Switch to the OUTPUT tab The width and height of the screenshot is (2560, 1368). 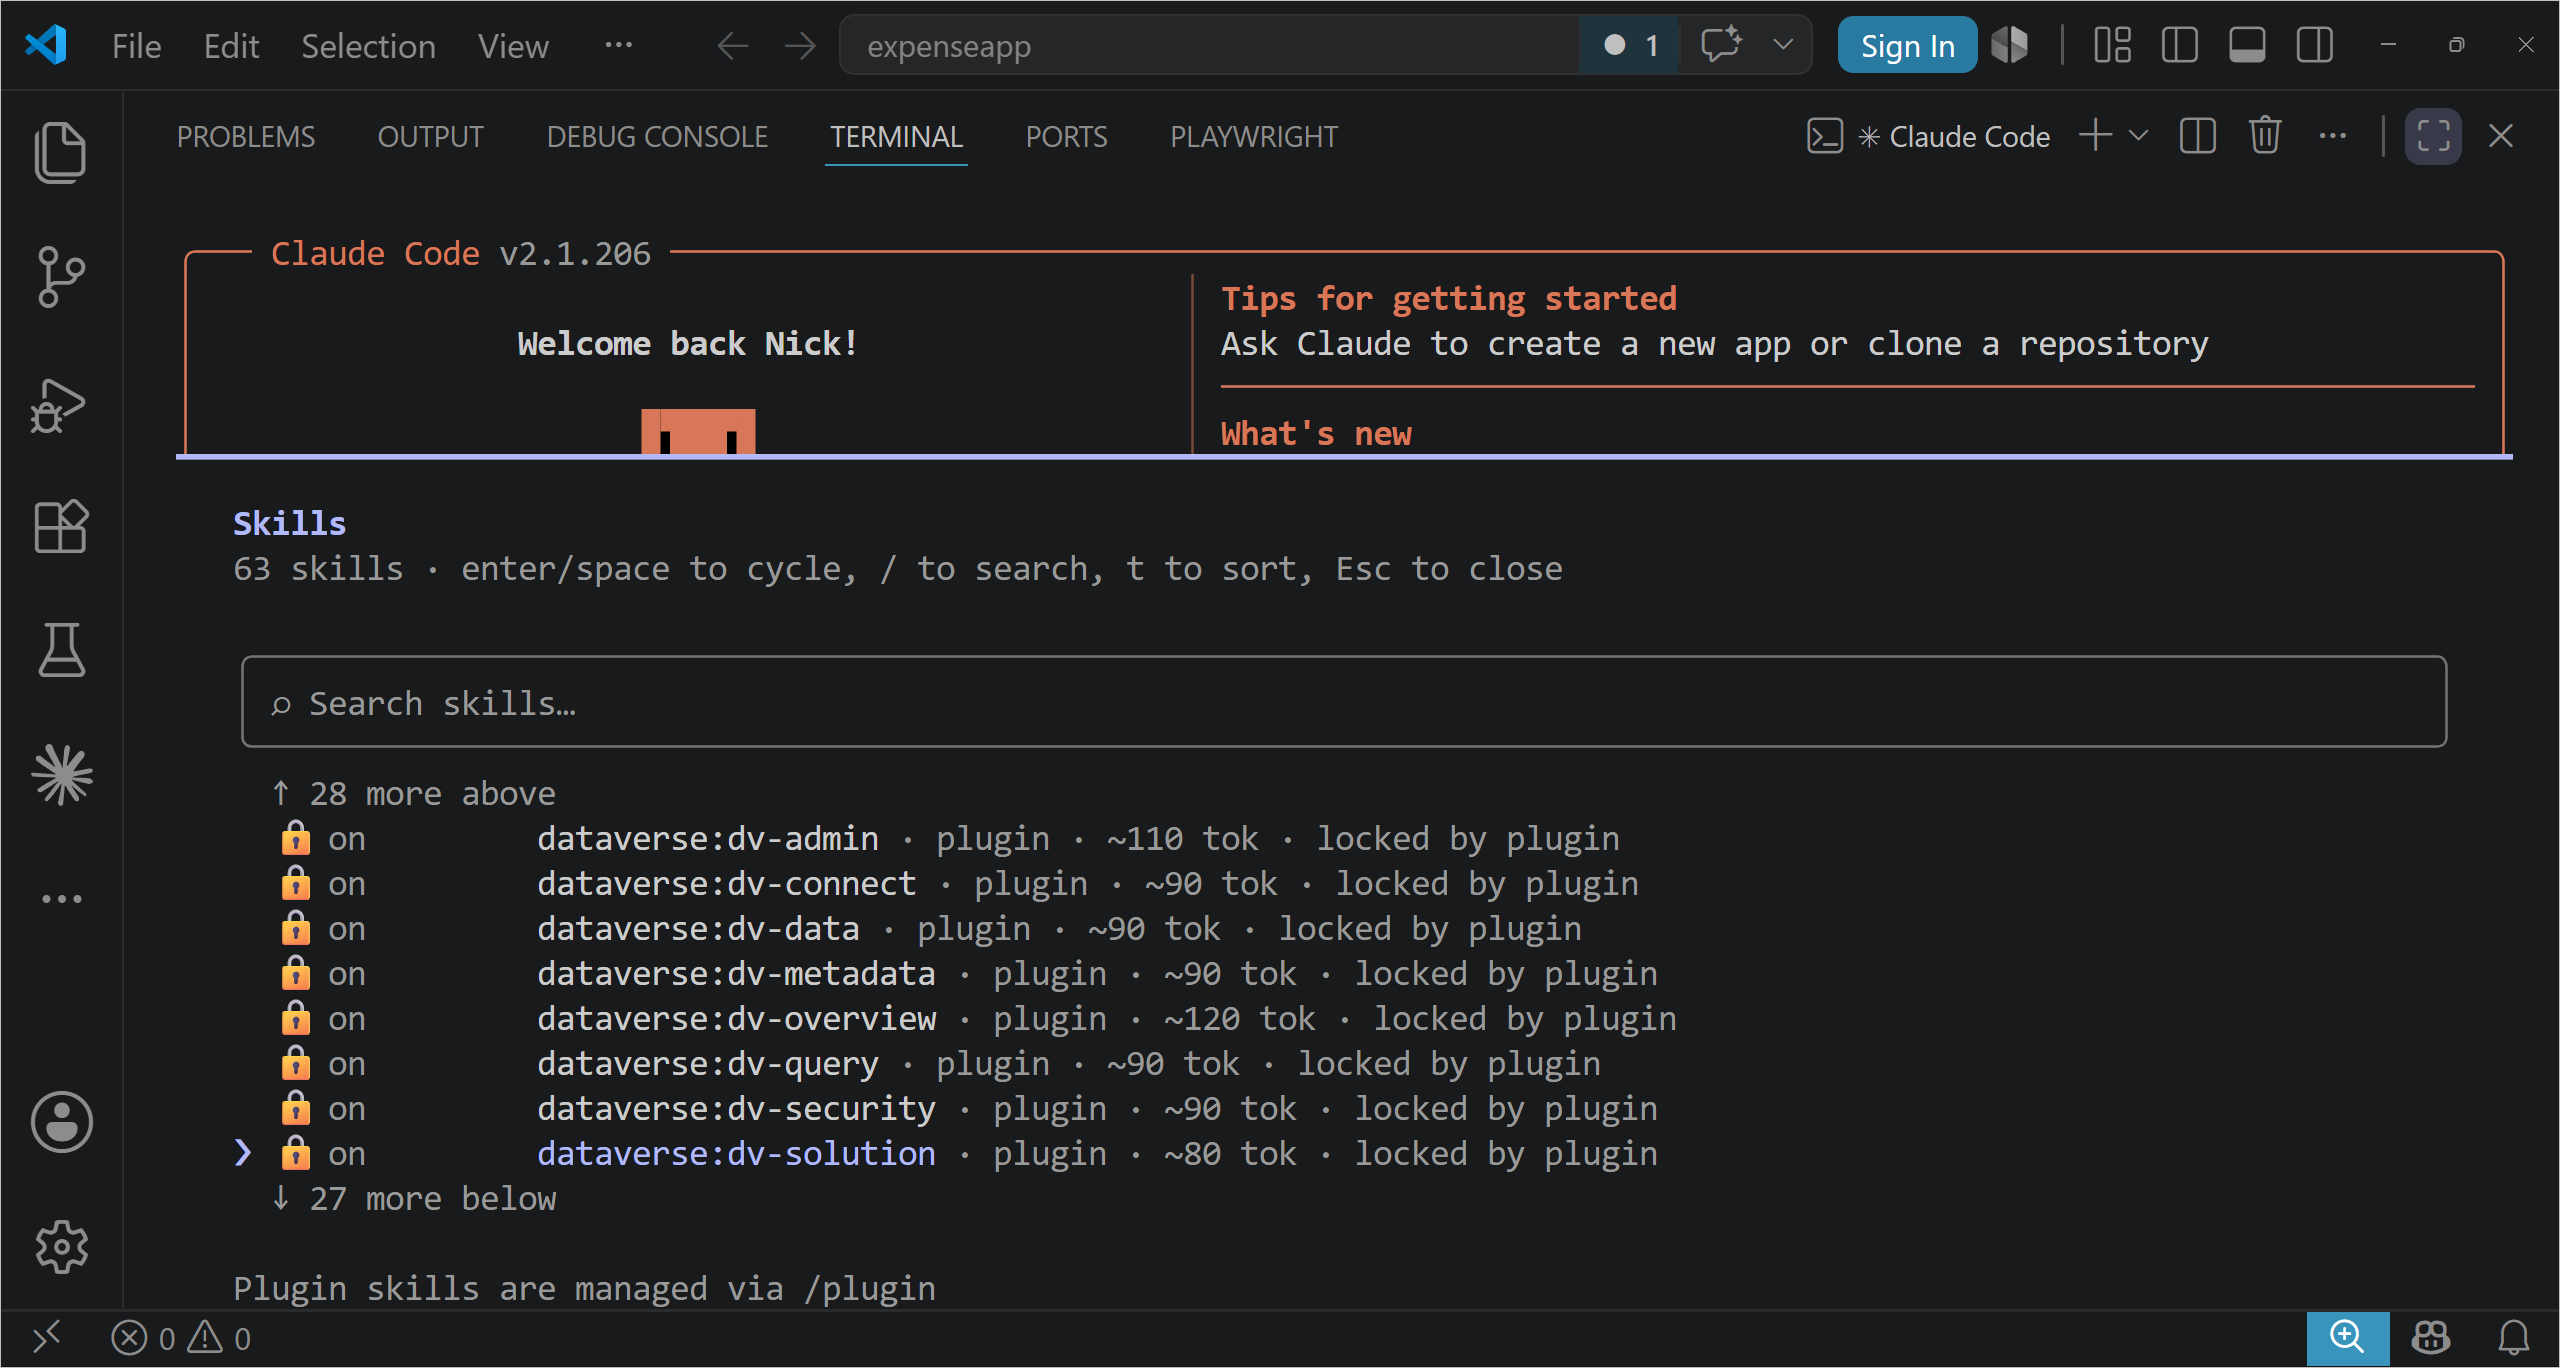point(430,136)
